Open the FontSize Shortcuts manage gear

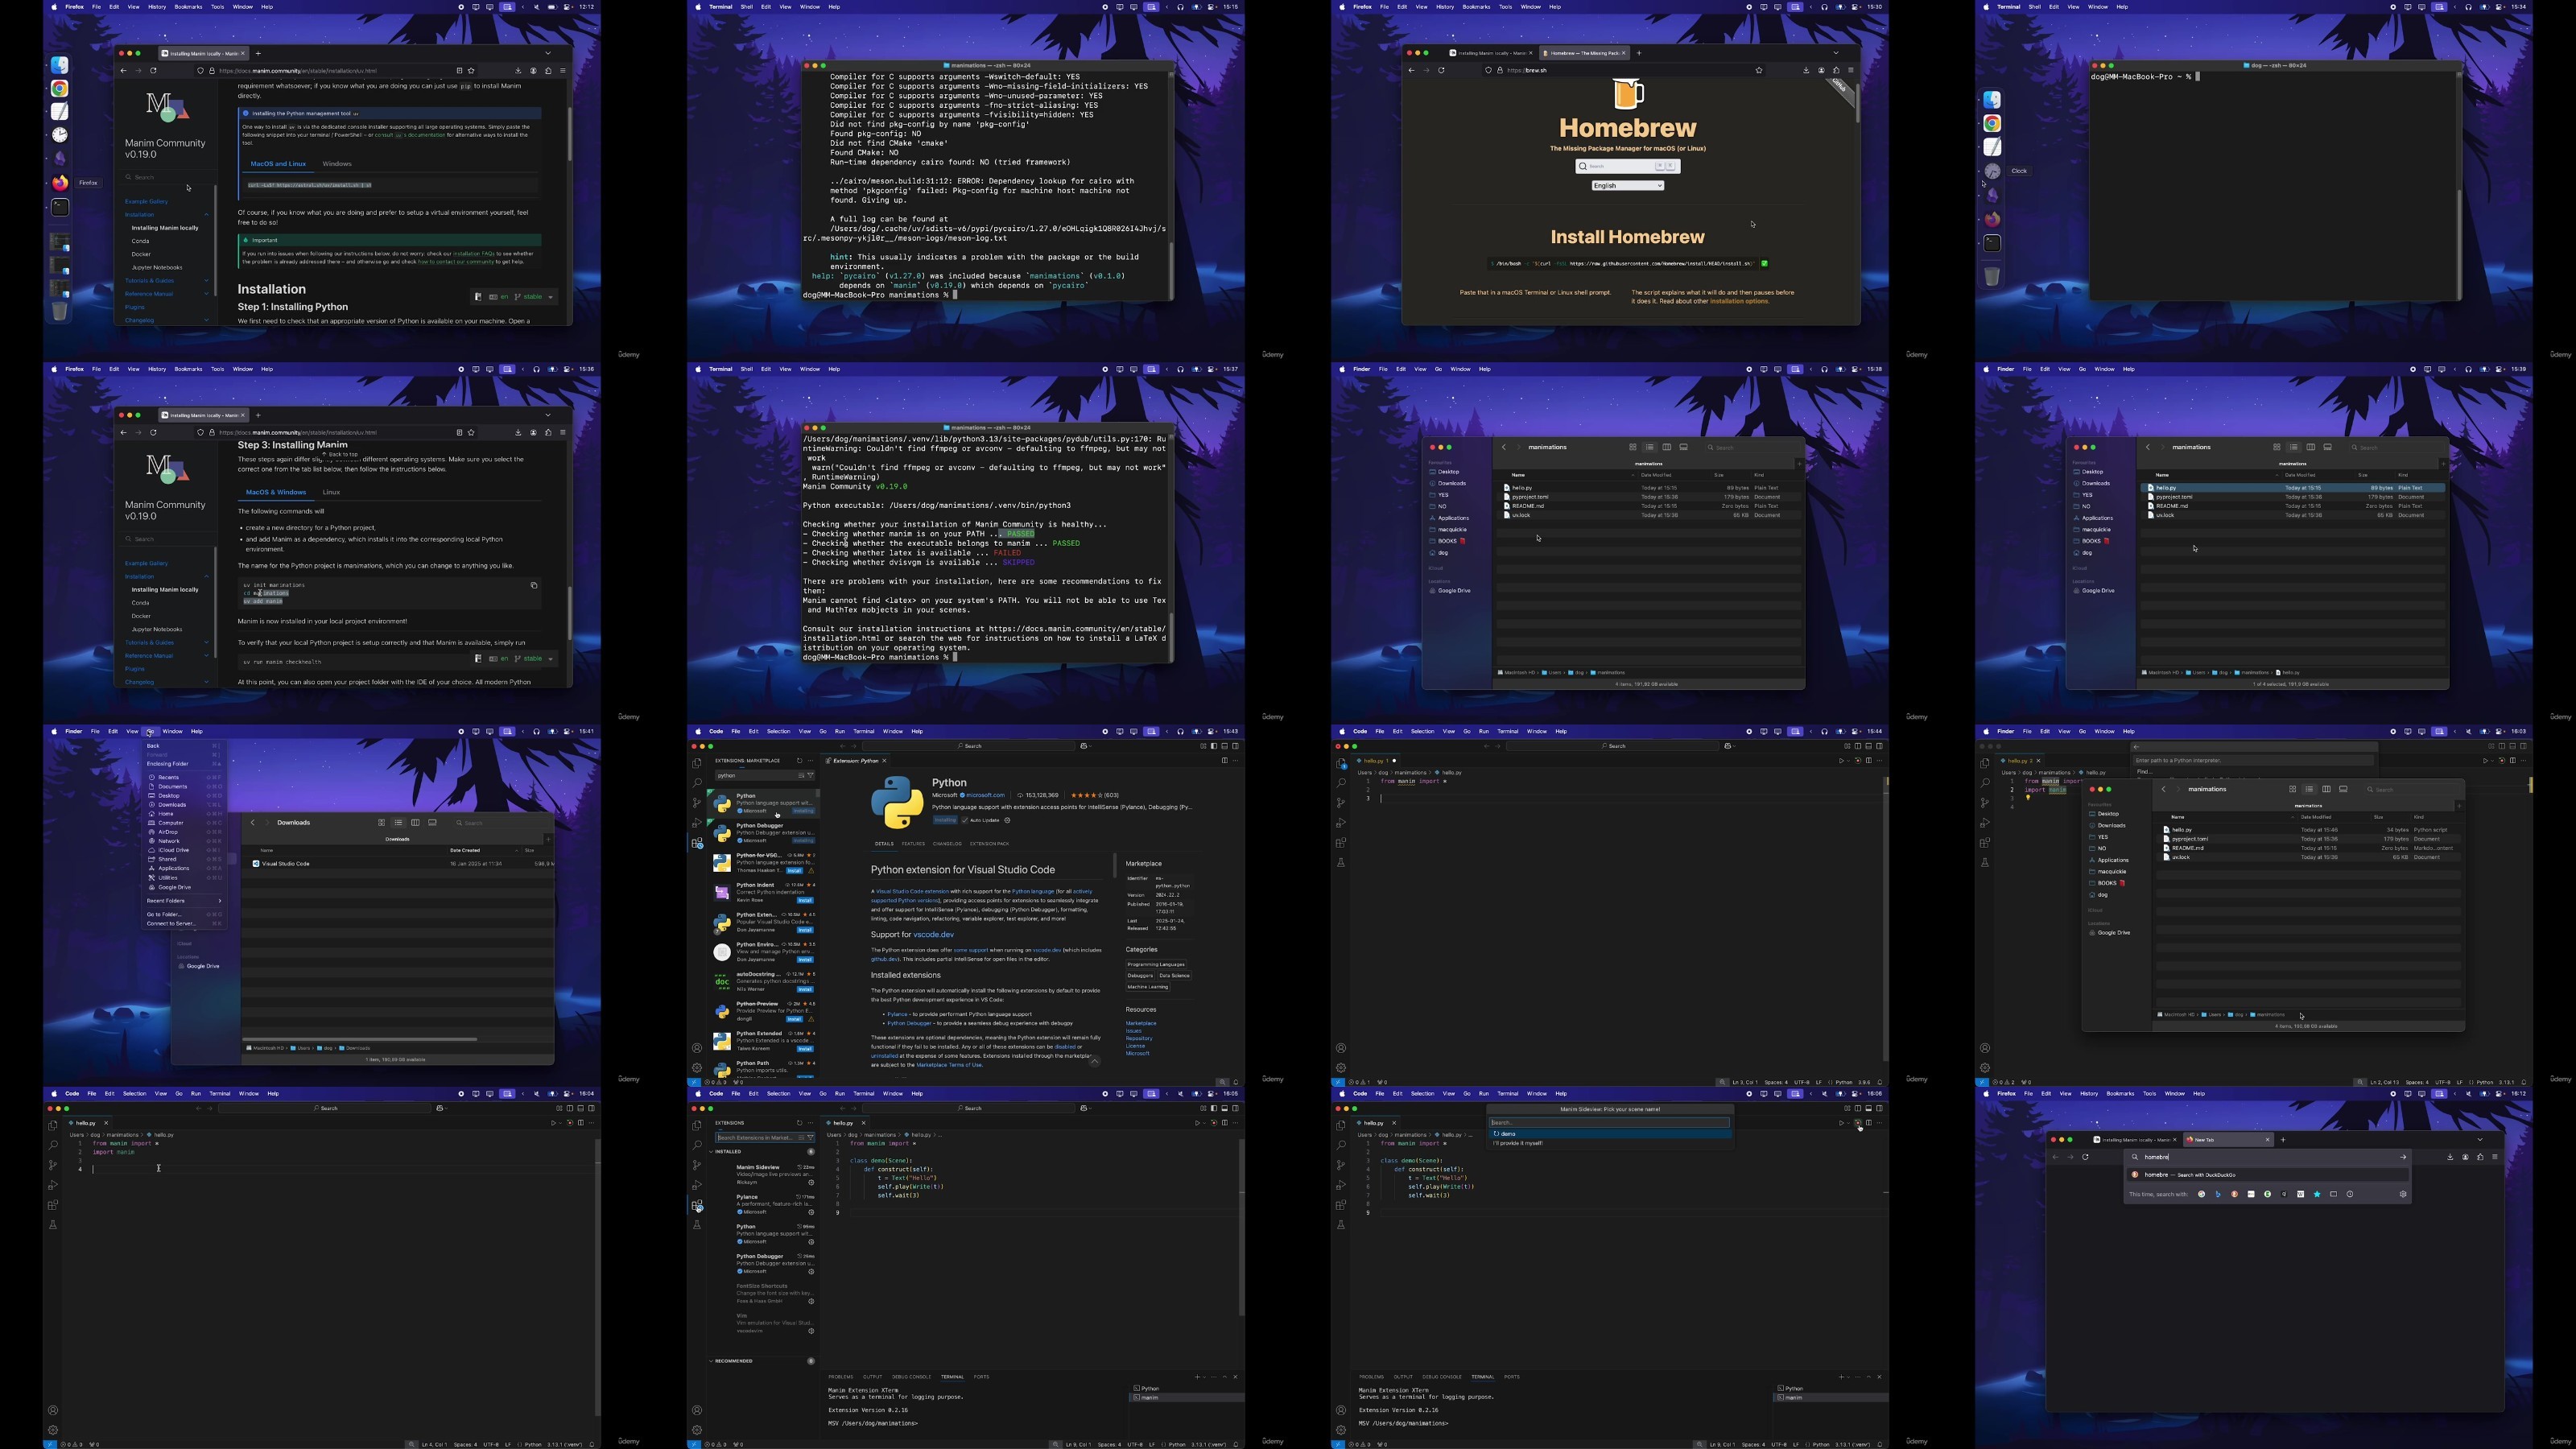coord(811,1301)
